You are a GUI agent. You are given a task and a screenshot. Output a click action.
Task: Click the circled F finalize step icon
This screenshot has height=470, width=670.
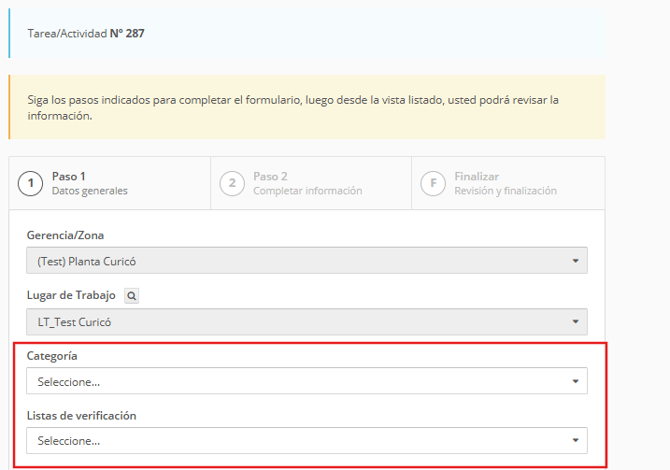pos(432,184)
